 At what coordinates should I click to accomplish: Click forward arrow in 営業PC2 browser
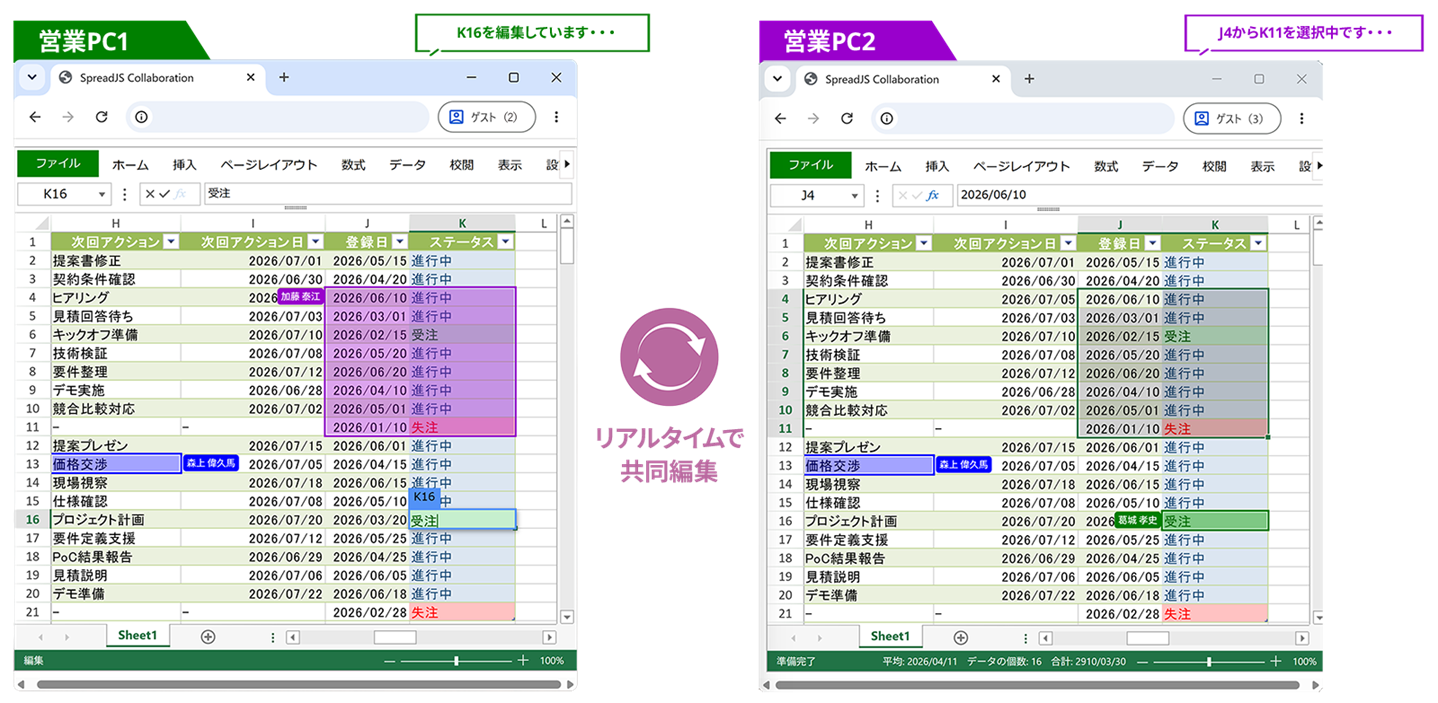[x=814, y=118]
